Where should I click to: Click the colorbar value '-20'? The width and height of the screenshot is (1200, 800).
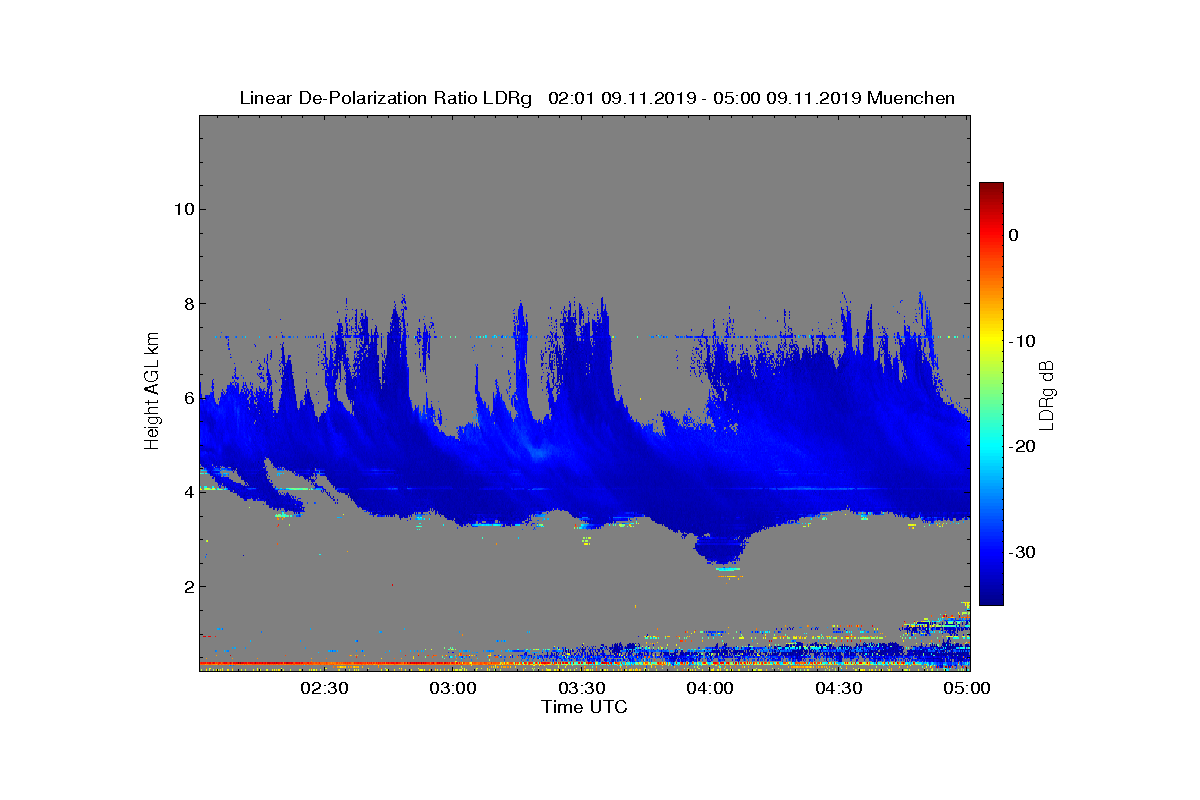point(1020,447)
